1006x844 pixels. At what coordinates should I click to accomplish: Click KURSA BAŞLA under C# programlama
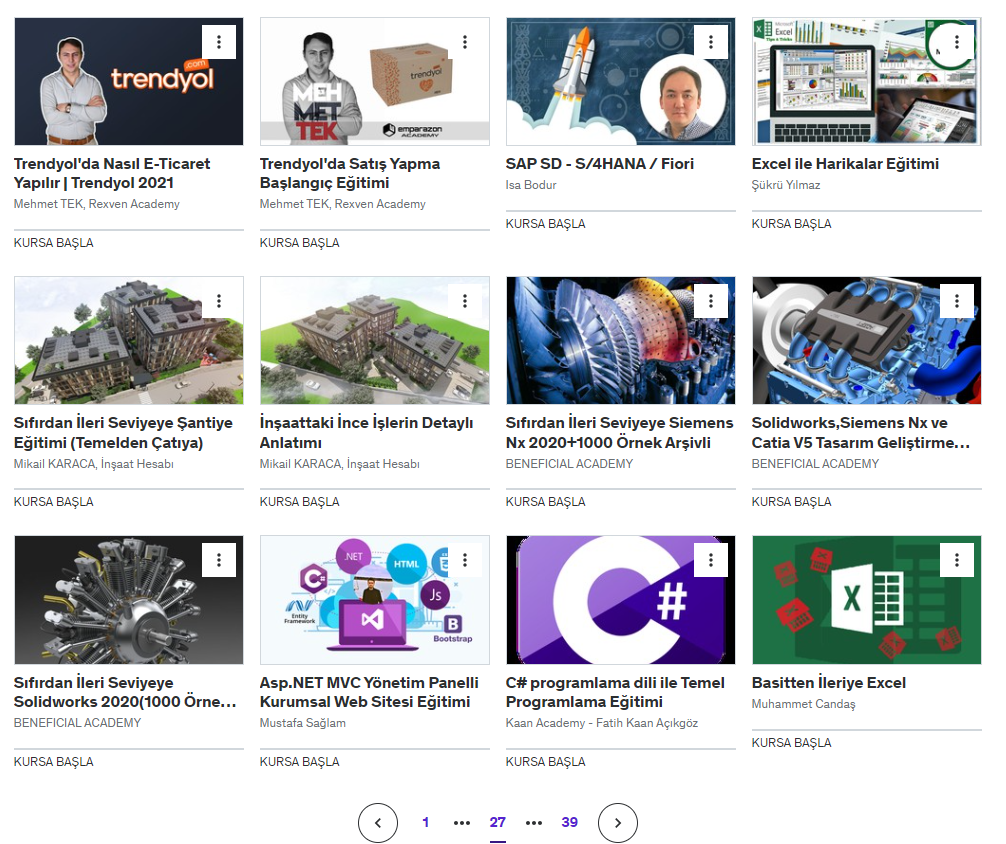(545, 762)
